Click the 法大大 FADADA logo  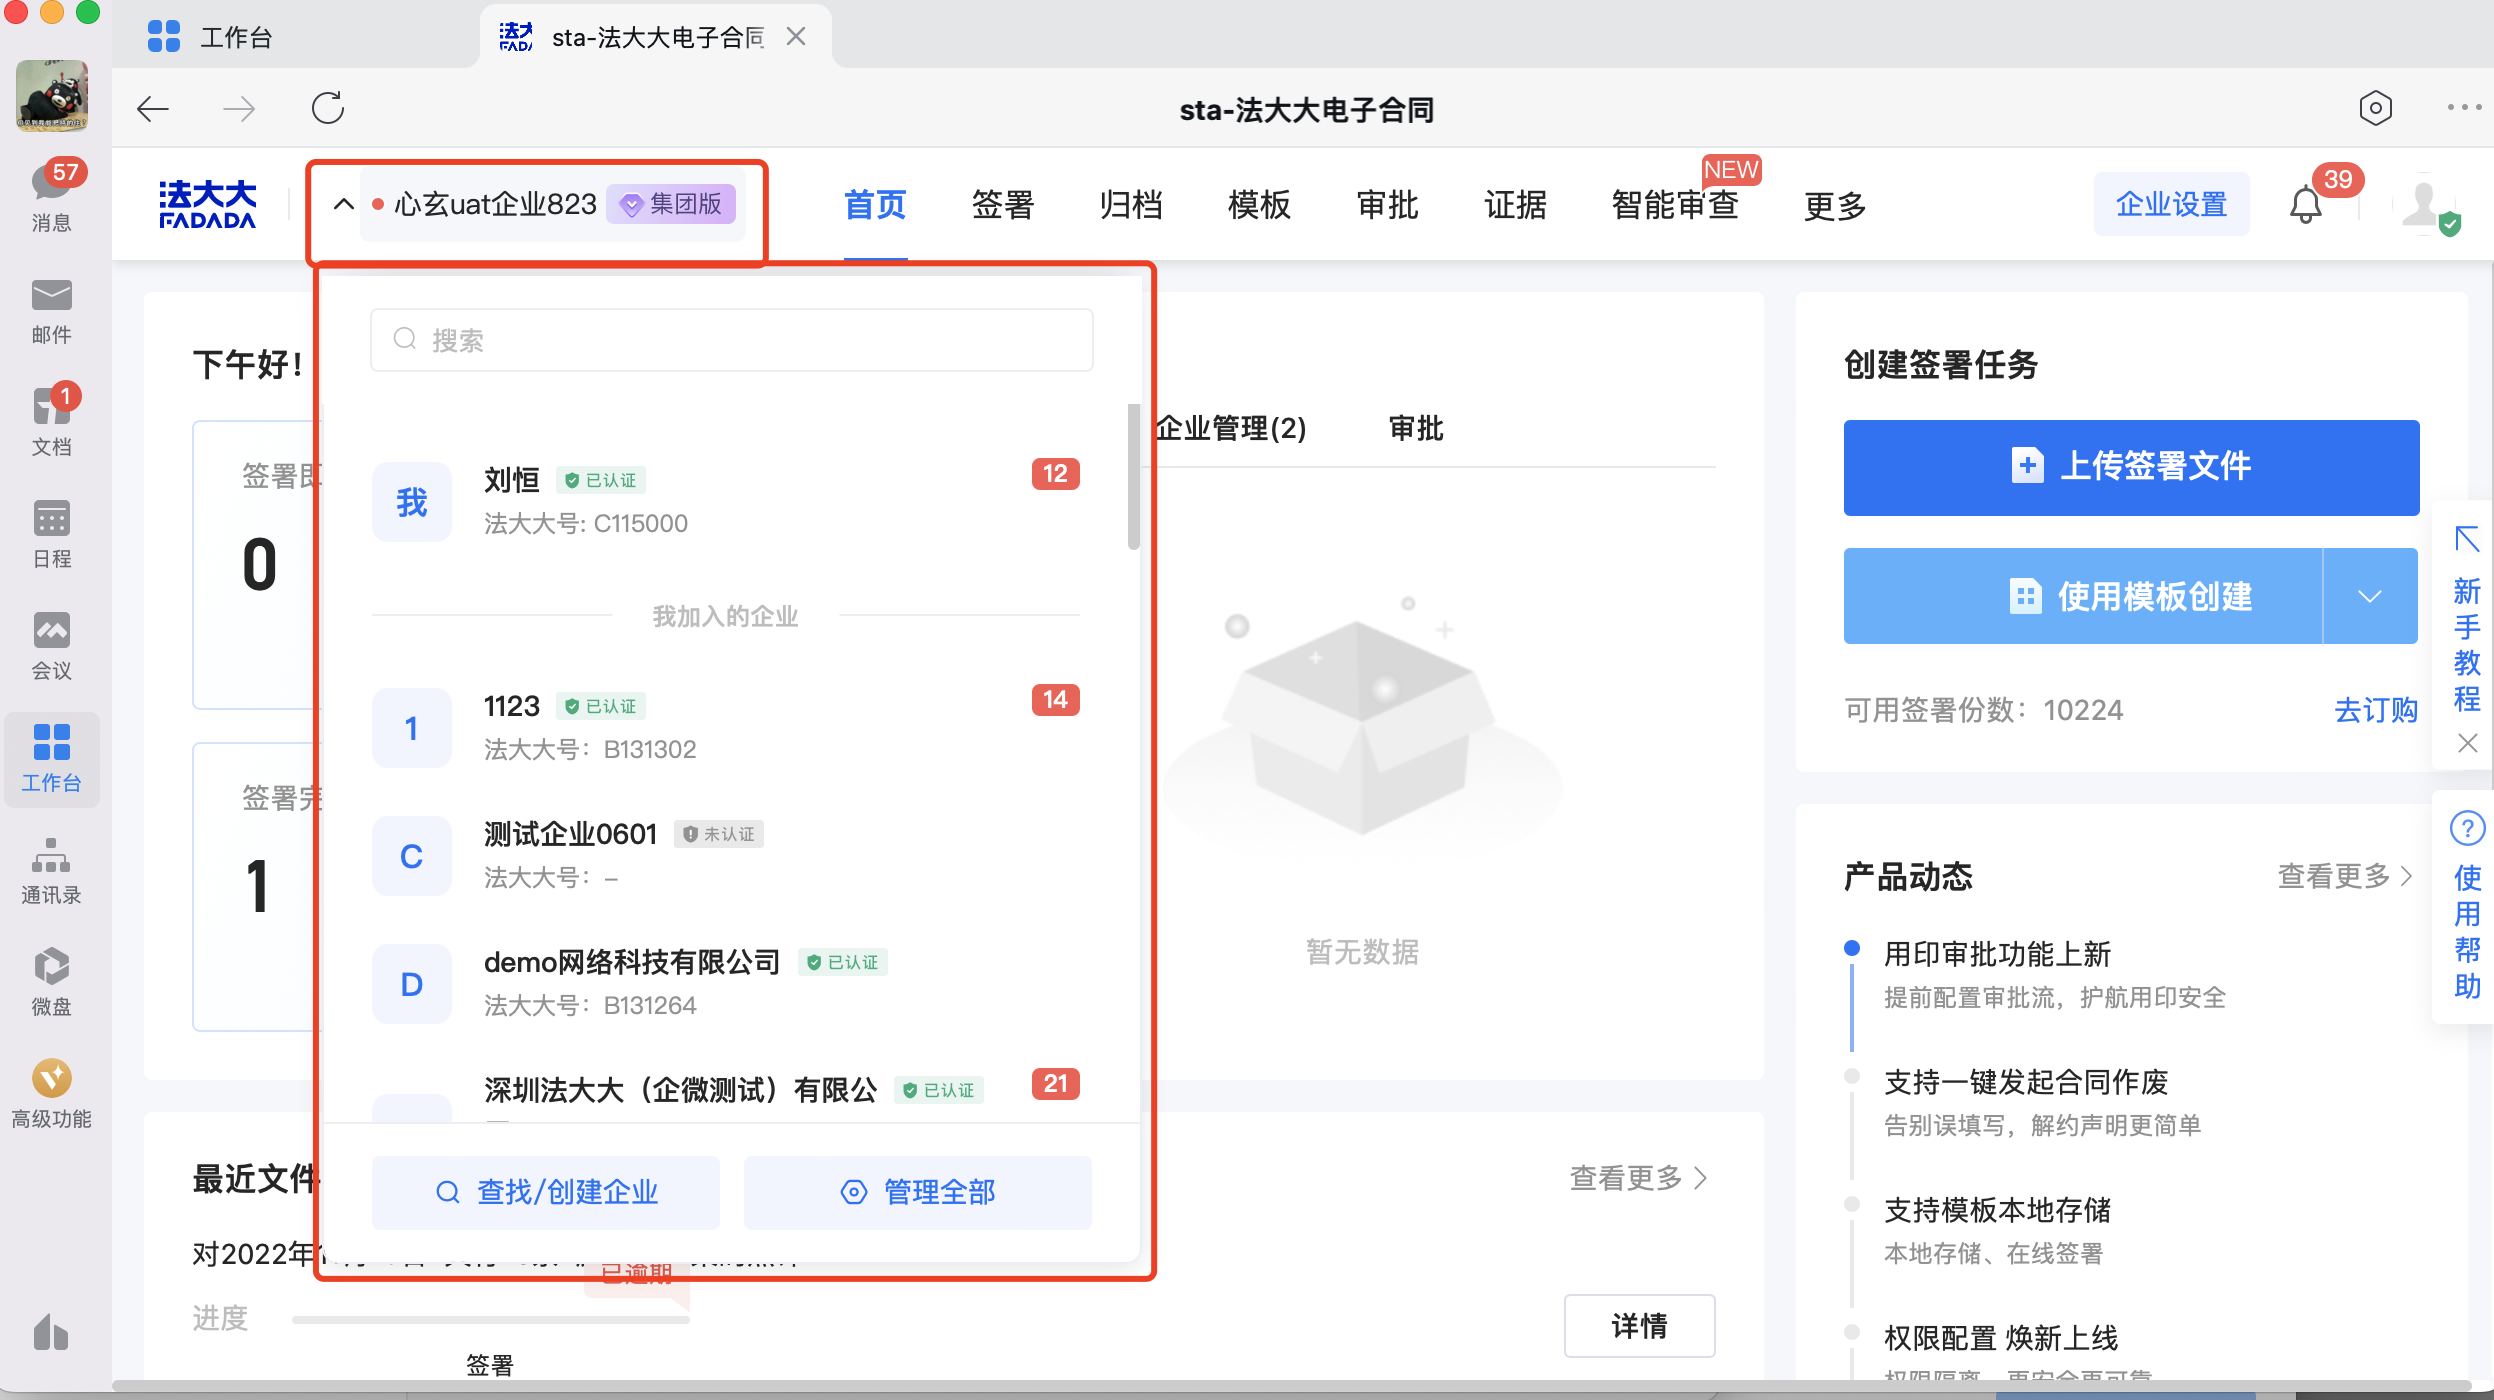point(208,204)
